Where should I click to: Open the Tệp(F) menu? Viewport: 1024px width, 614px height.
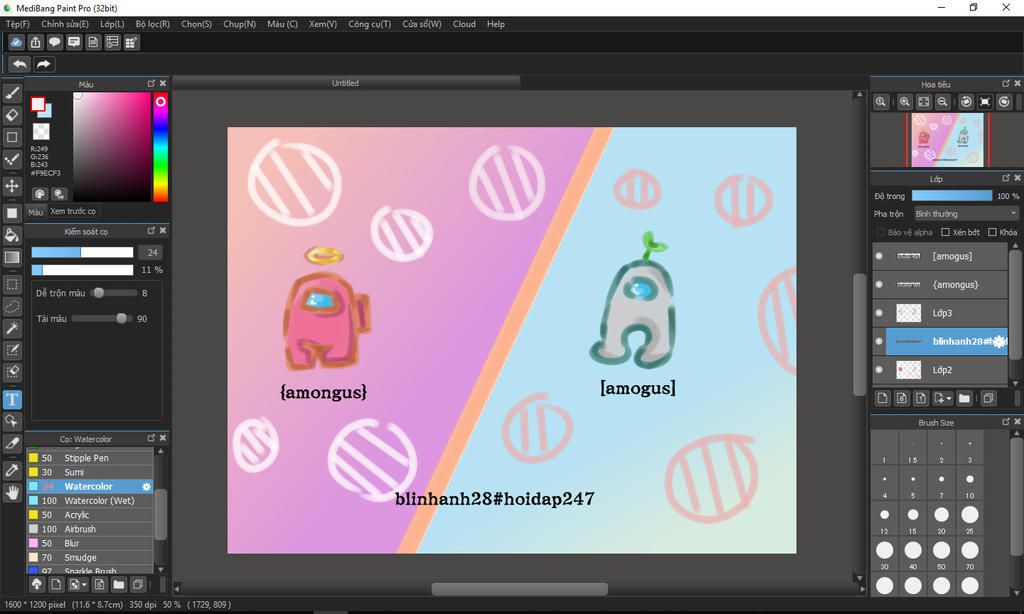[x=18, y=24]
